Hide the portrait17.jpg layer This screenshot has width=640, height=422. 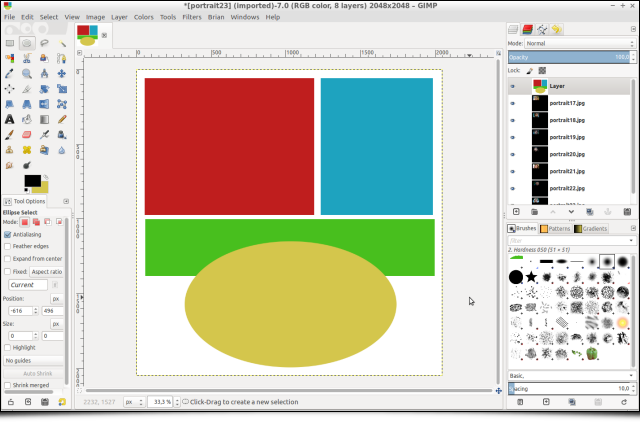pyautogui.click(x=513, y=104)
